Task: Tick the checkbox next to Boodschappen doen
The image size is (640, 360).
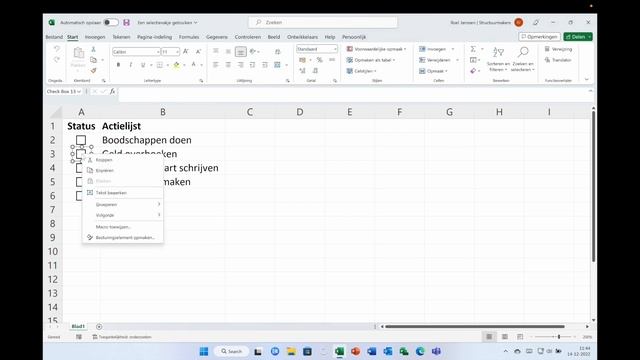Action: [x=81, y=140]
